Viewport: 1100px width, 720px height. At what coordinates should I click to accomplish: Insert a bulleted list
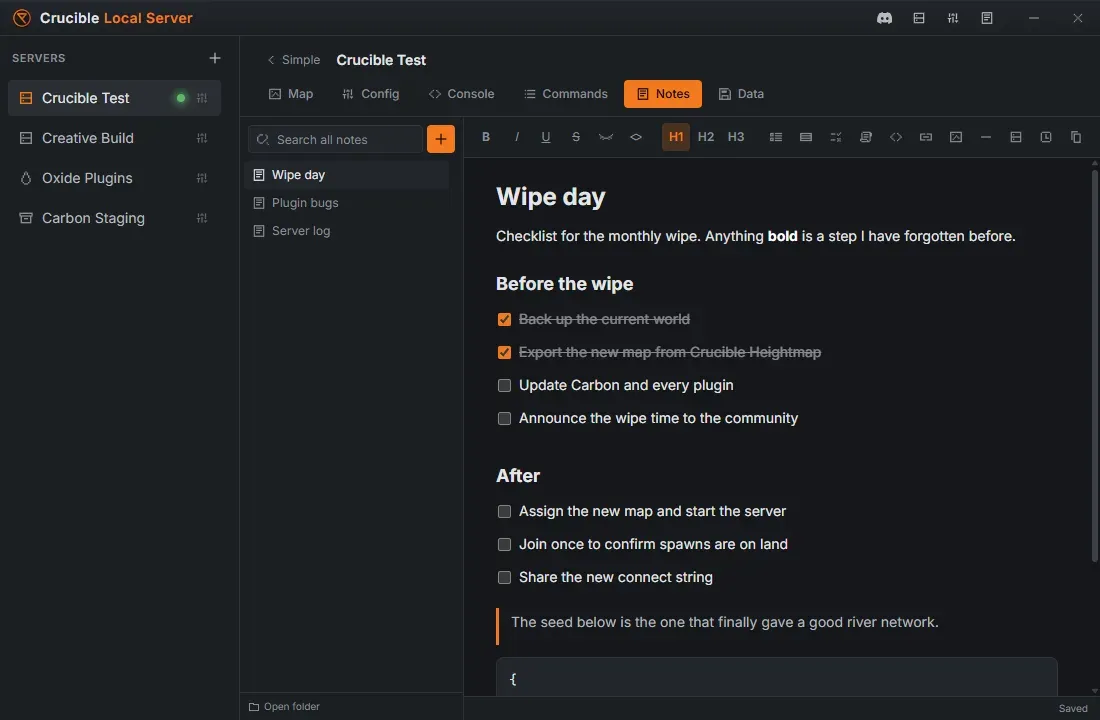776,137
